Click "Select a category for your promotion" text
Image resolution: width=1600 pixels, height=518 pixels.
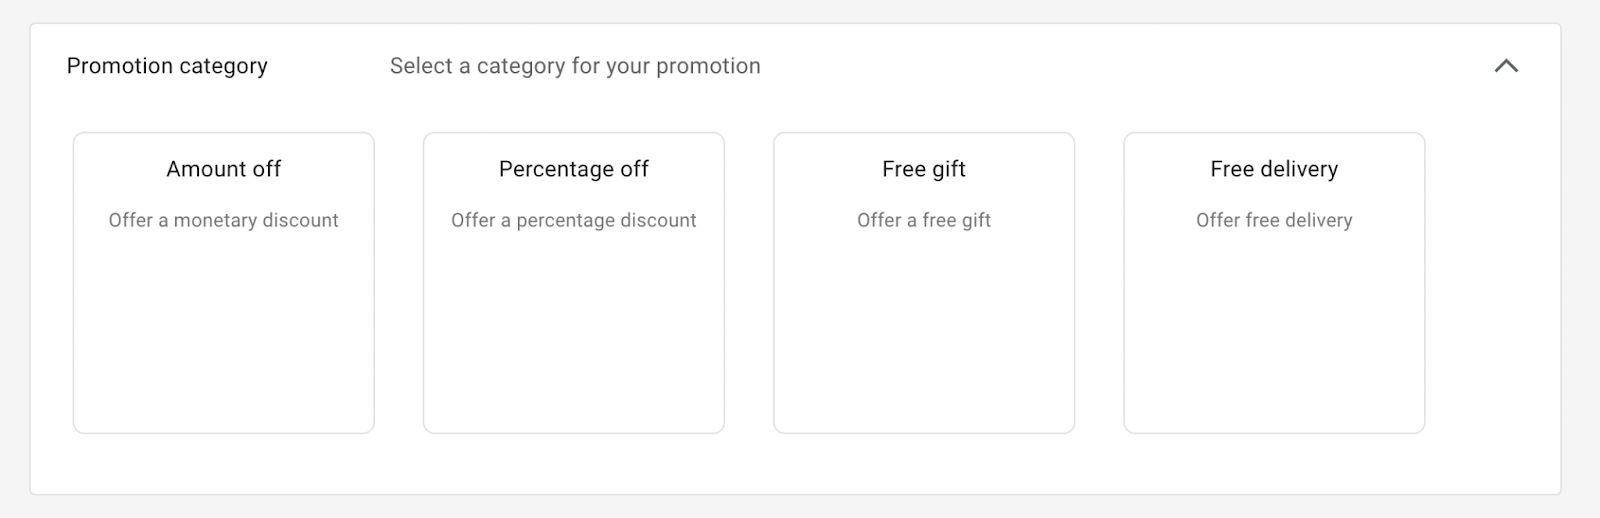[575, 66]
